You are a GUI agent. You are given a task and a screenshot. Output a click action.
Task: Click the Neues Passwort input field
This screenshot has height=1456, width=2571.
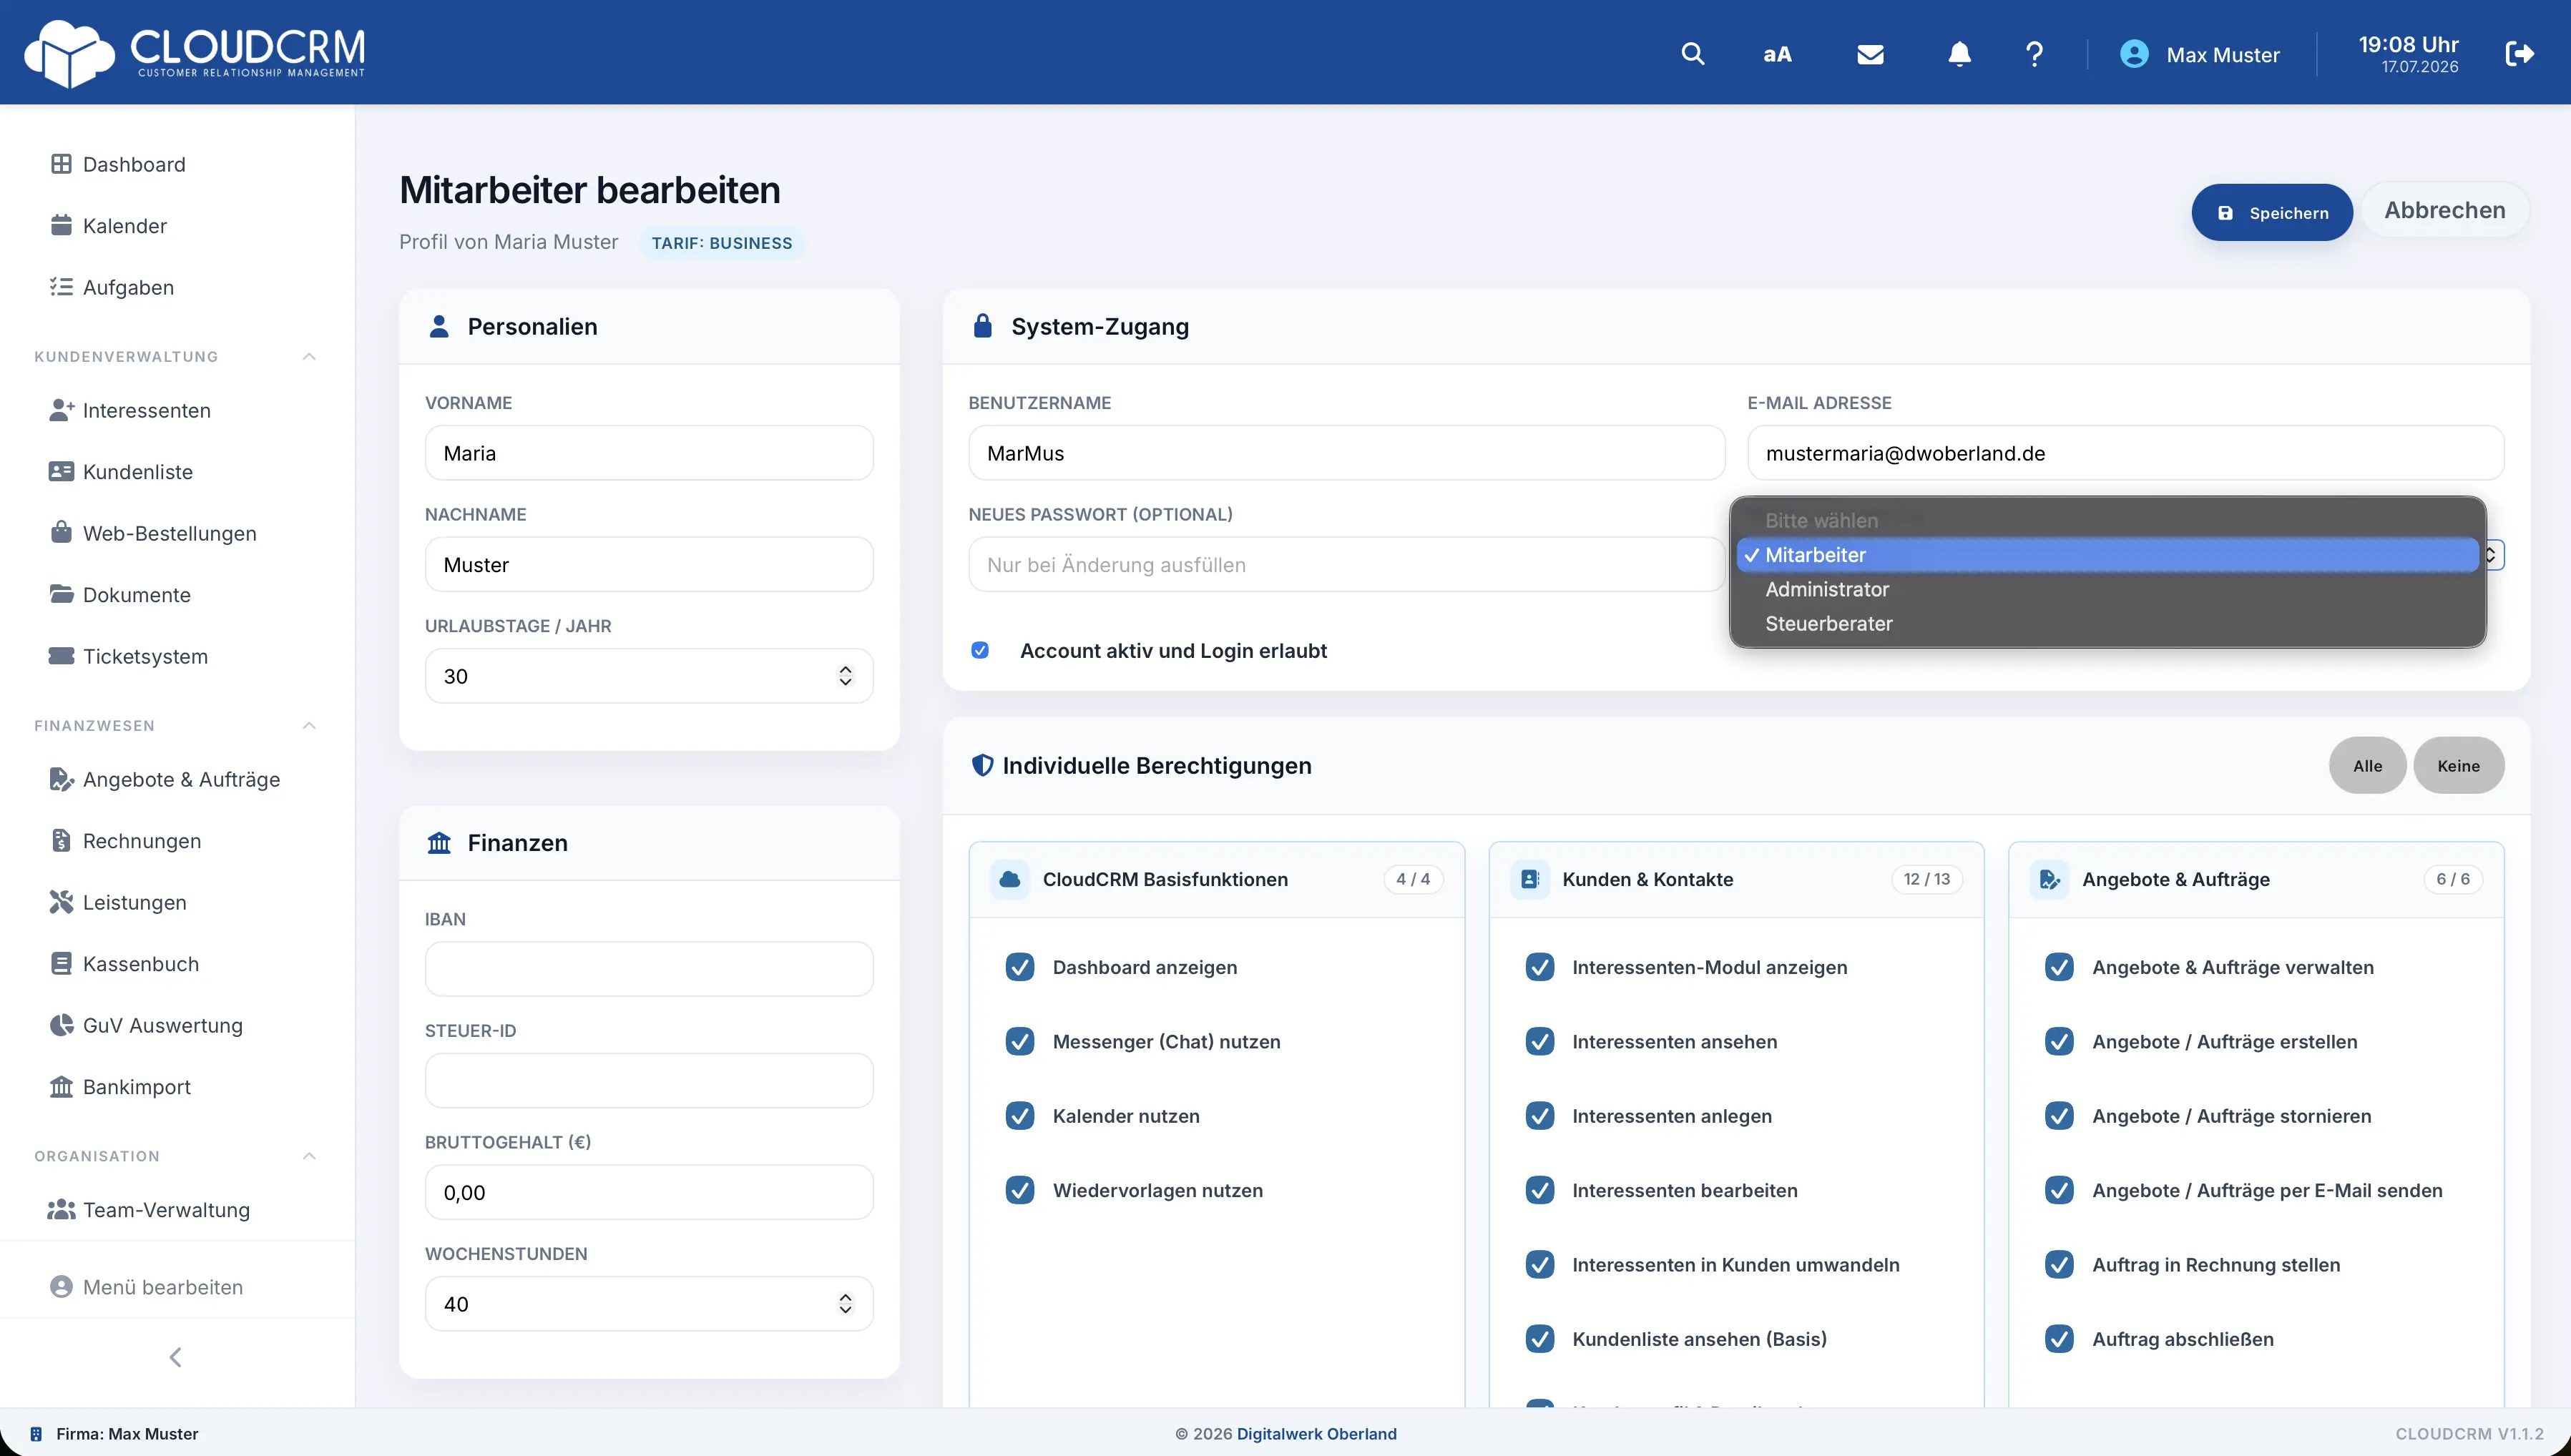click(x=1346, y=564)
